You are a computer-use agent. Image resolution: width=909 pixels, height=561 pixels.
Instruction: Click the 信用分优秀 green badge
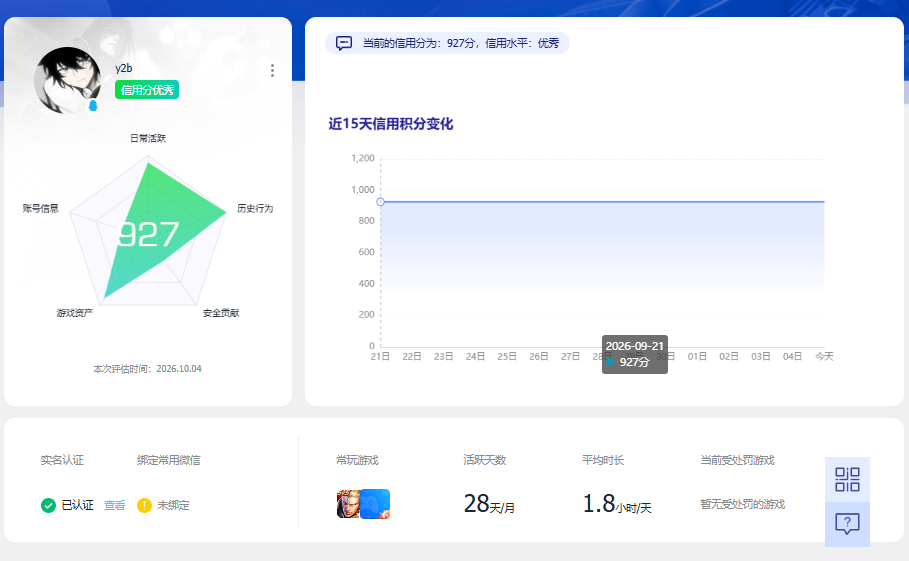click(x=147, y=90)
